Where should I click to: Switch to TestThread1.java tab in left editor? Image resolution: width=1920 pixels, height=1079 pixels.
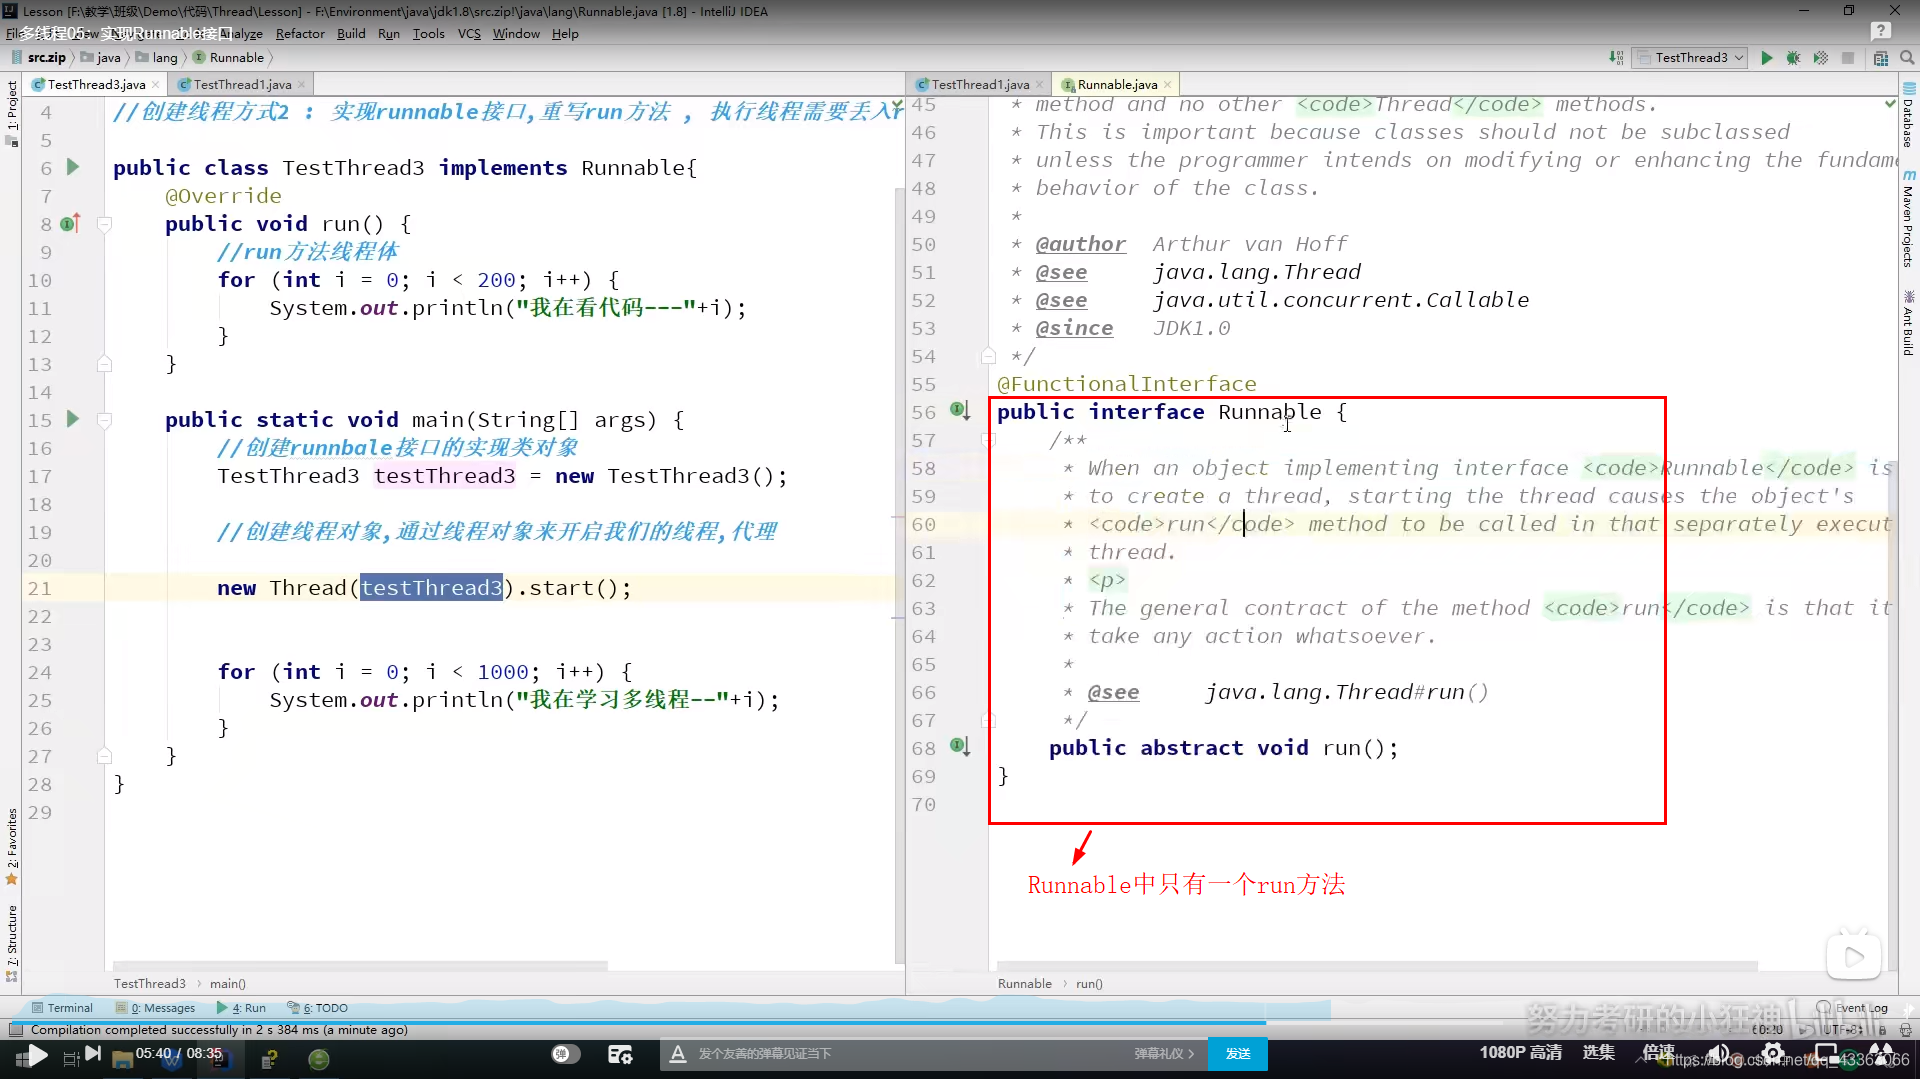click(x=242, y=84)
